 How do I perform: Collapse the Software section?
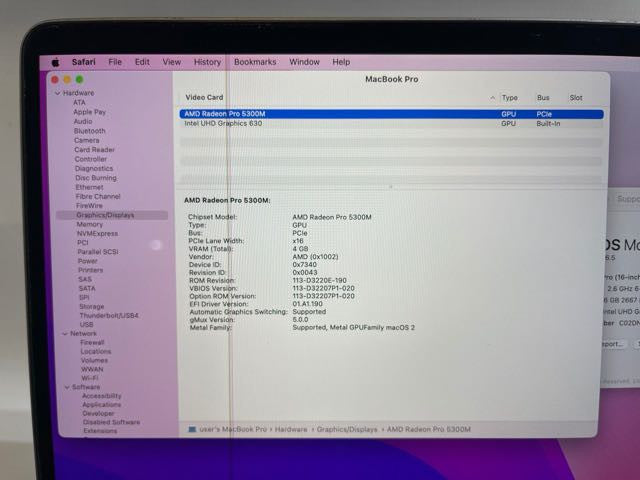click(x=67, y=387)
